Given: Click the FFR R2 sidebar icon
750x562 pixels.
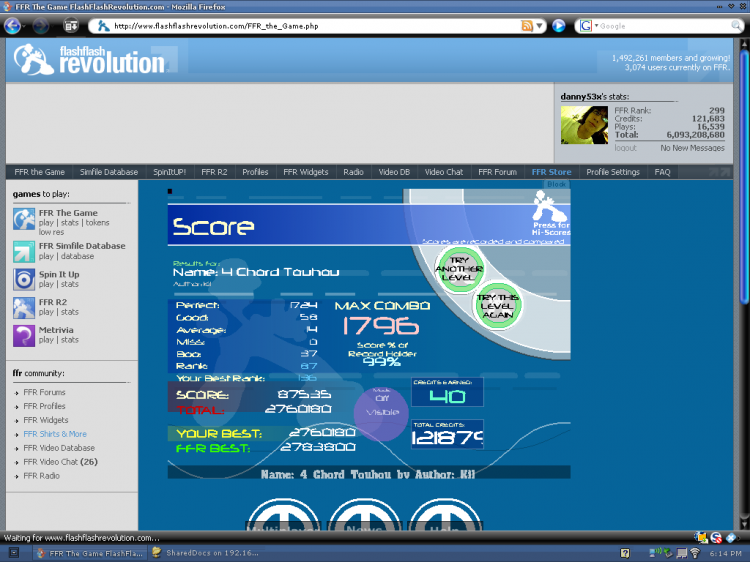Looking at the screenshot, I should 24,308.
